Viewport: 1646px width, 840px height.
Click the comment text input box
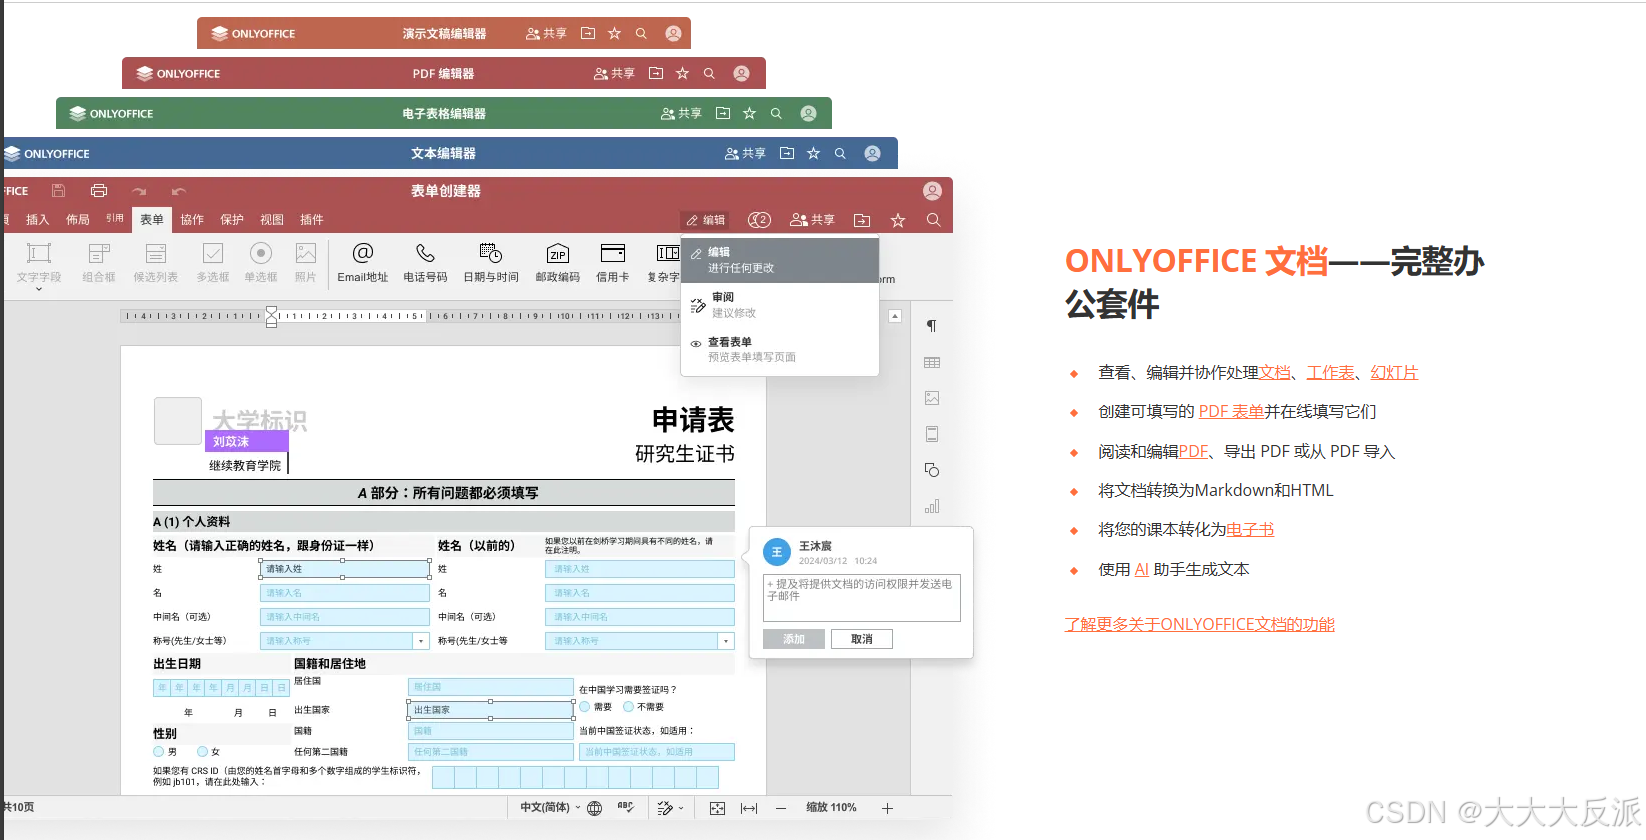tap(862, 598)
